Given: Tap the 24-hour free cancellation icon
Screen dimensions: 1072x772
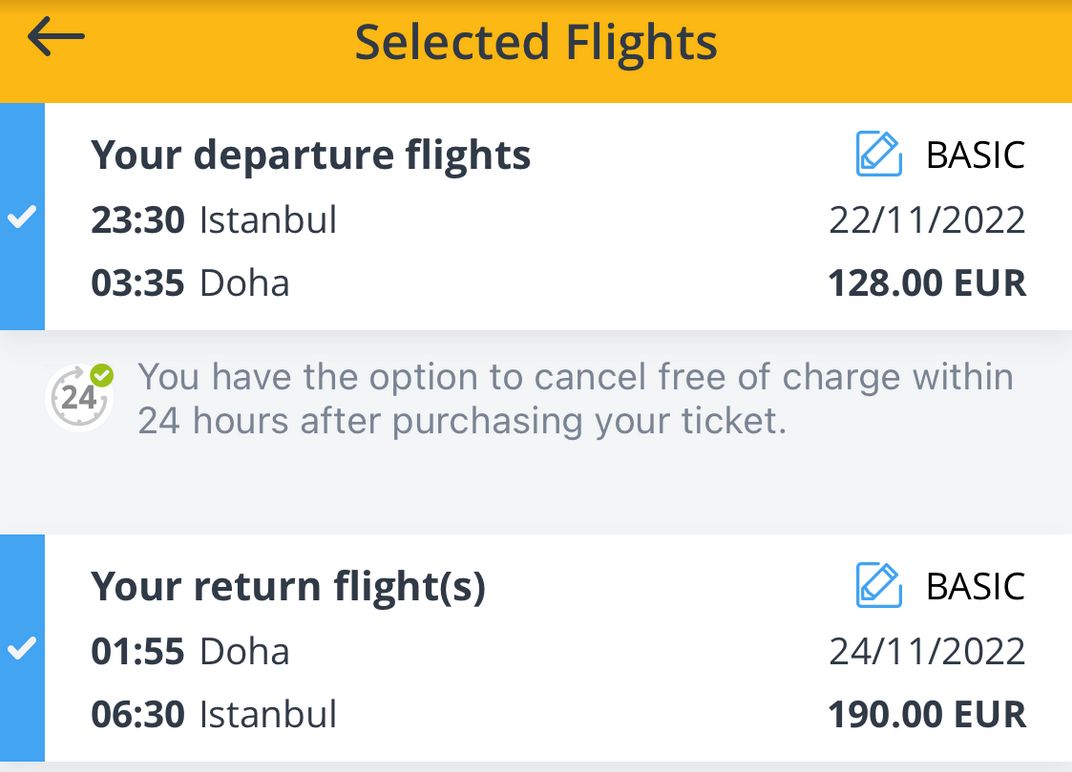Looking at the screenshot, I should (80, 397).
